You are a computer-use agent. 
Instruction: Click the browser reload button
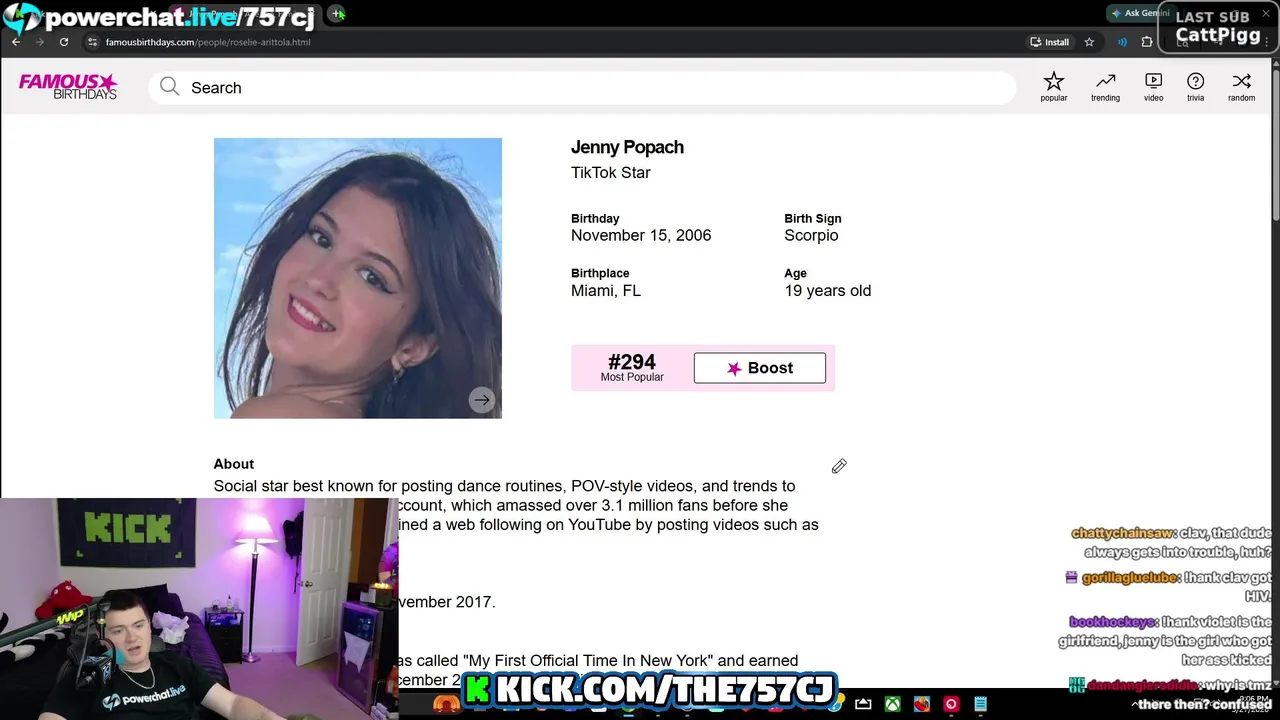click(x=64, y=42)
